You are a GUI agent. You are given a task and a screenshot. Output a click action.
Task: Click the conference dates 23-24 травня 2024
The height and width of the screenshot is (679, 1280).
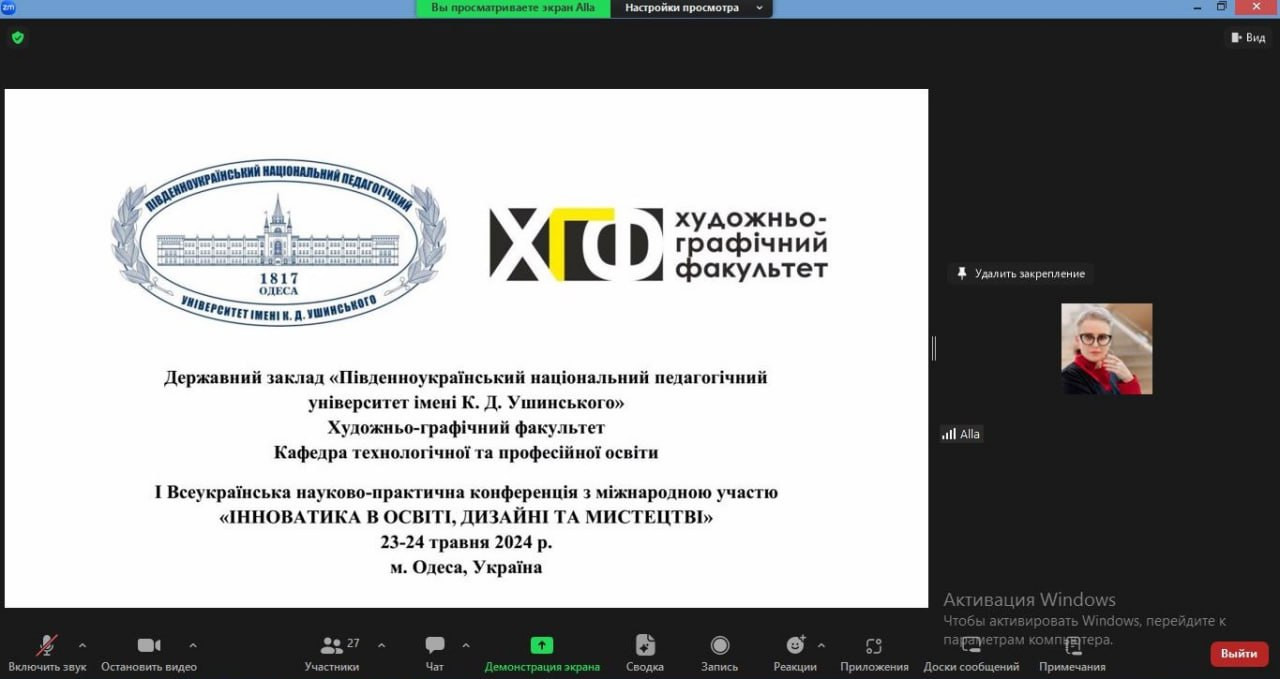(466, 543)
